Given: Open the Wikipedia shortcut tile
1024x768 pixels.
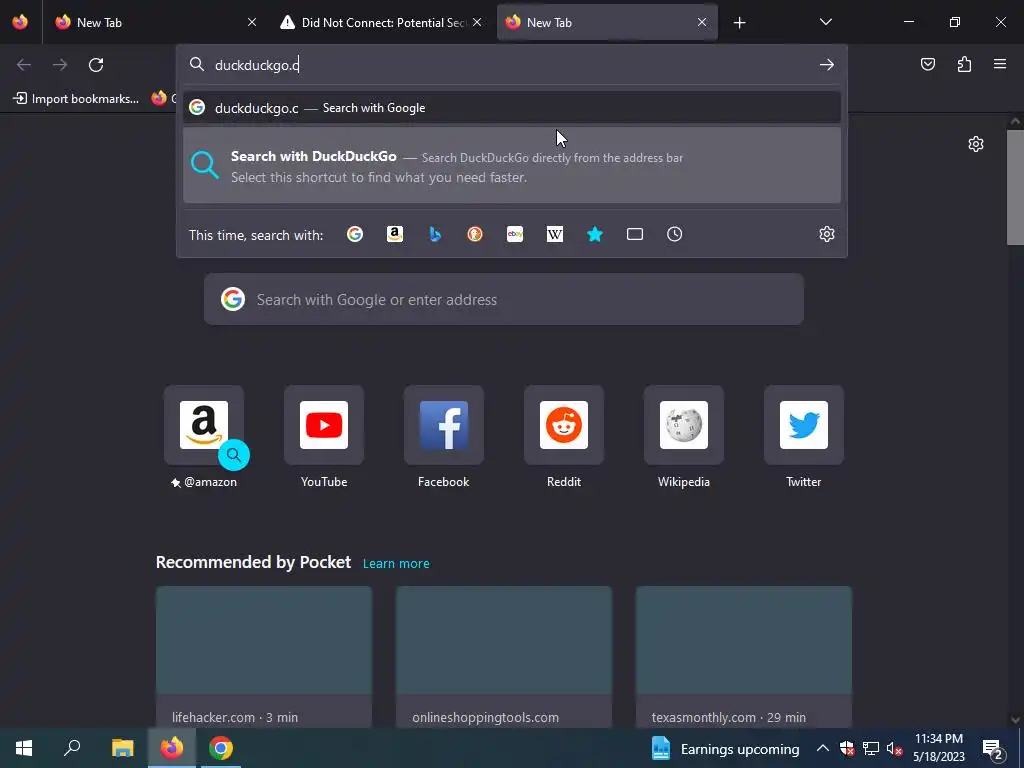Looking at the screenshot, I should click(x=684, y=425).
